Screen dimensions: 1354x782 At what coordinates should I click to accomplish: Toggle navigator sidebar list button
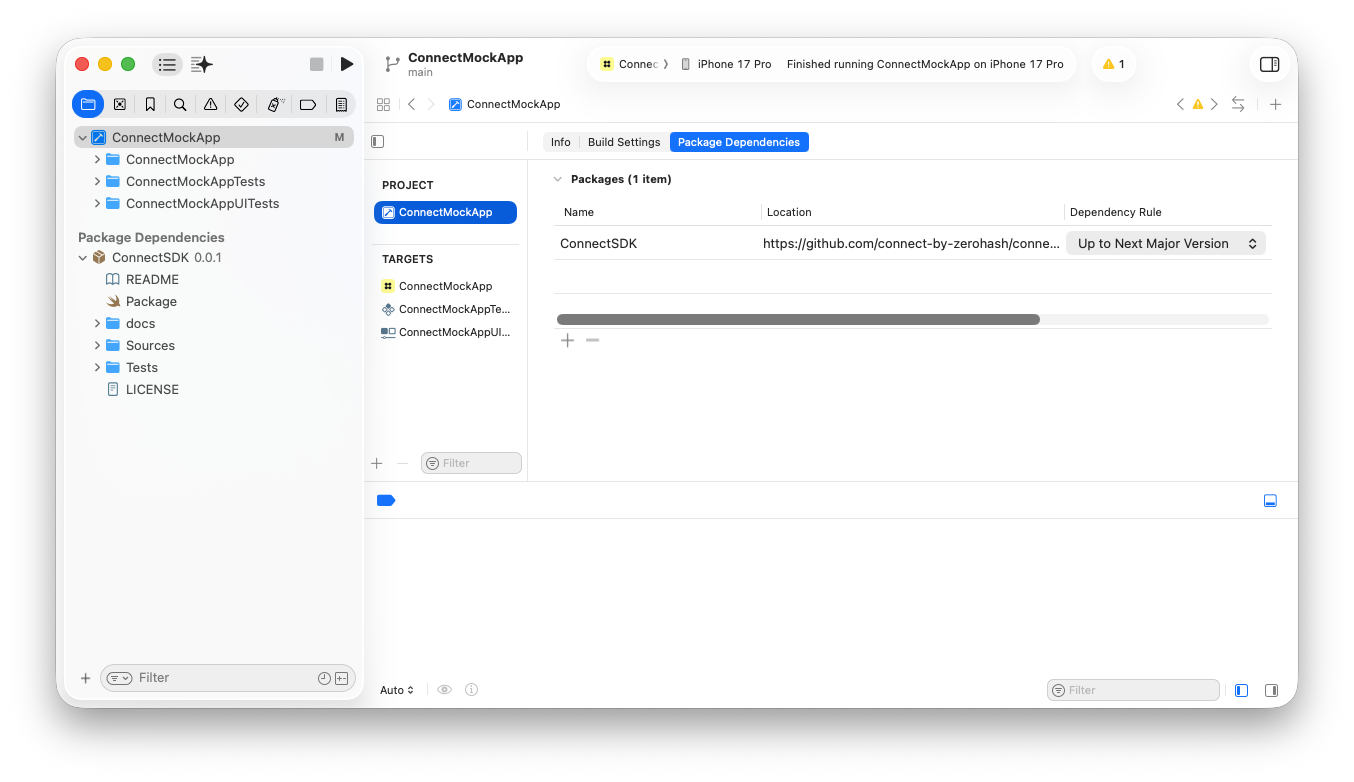(167, 64)
